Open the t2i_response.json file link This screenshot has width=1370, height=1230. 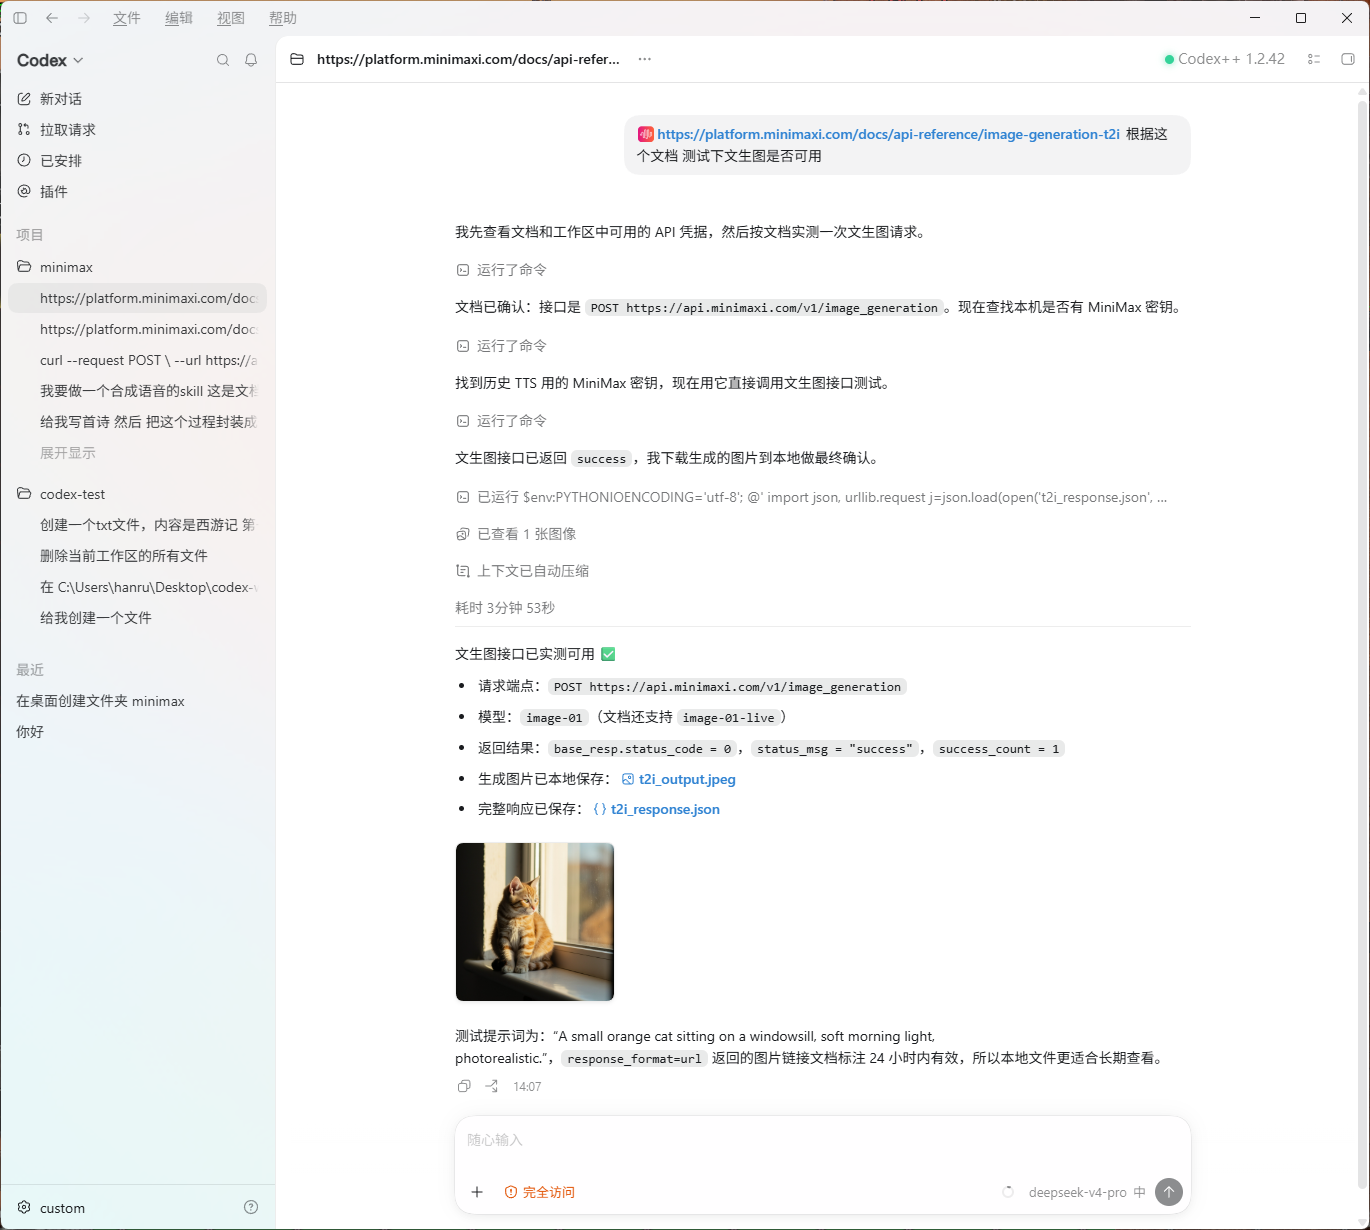tap(657, 809)
